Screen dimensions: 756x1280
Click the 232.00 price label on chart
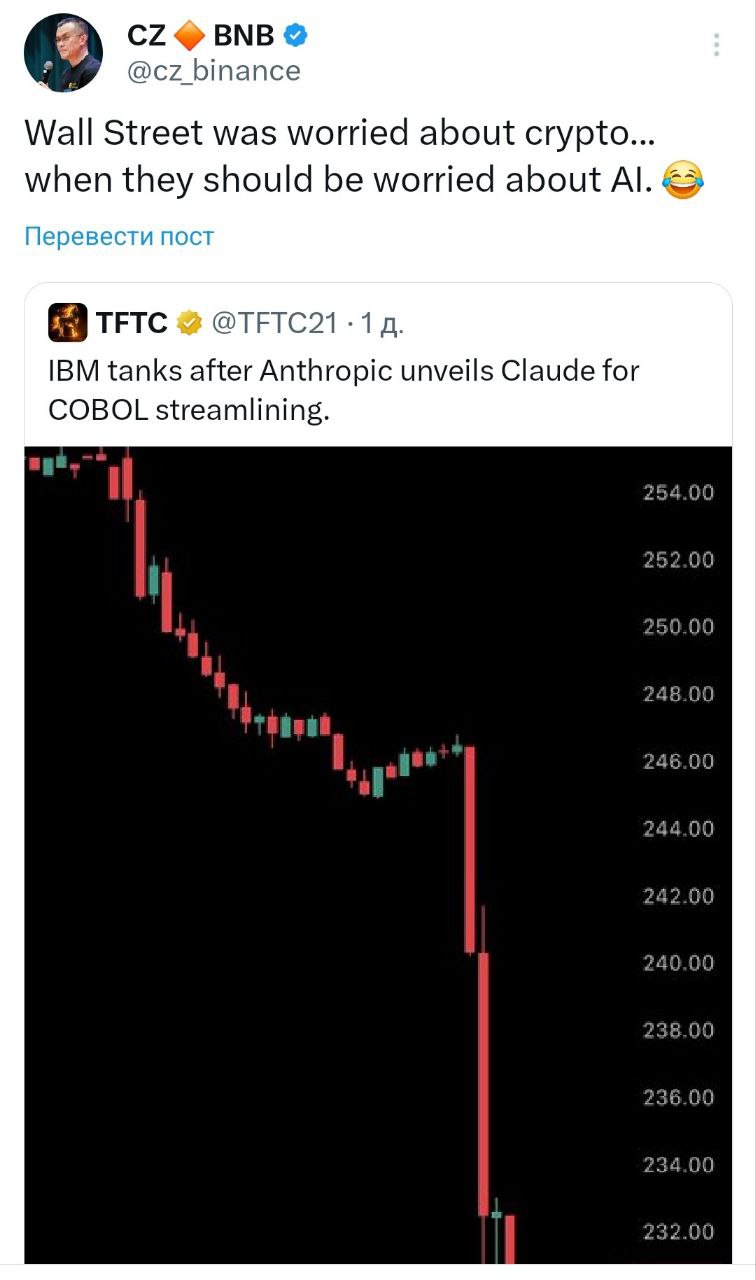678,1232
